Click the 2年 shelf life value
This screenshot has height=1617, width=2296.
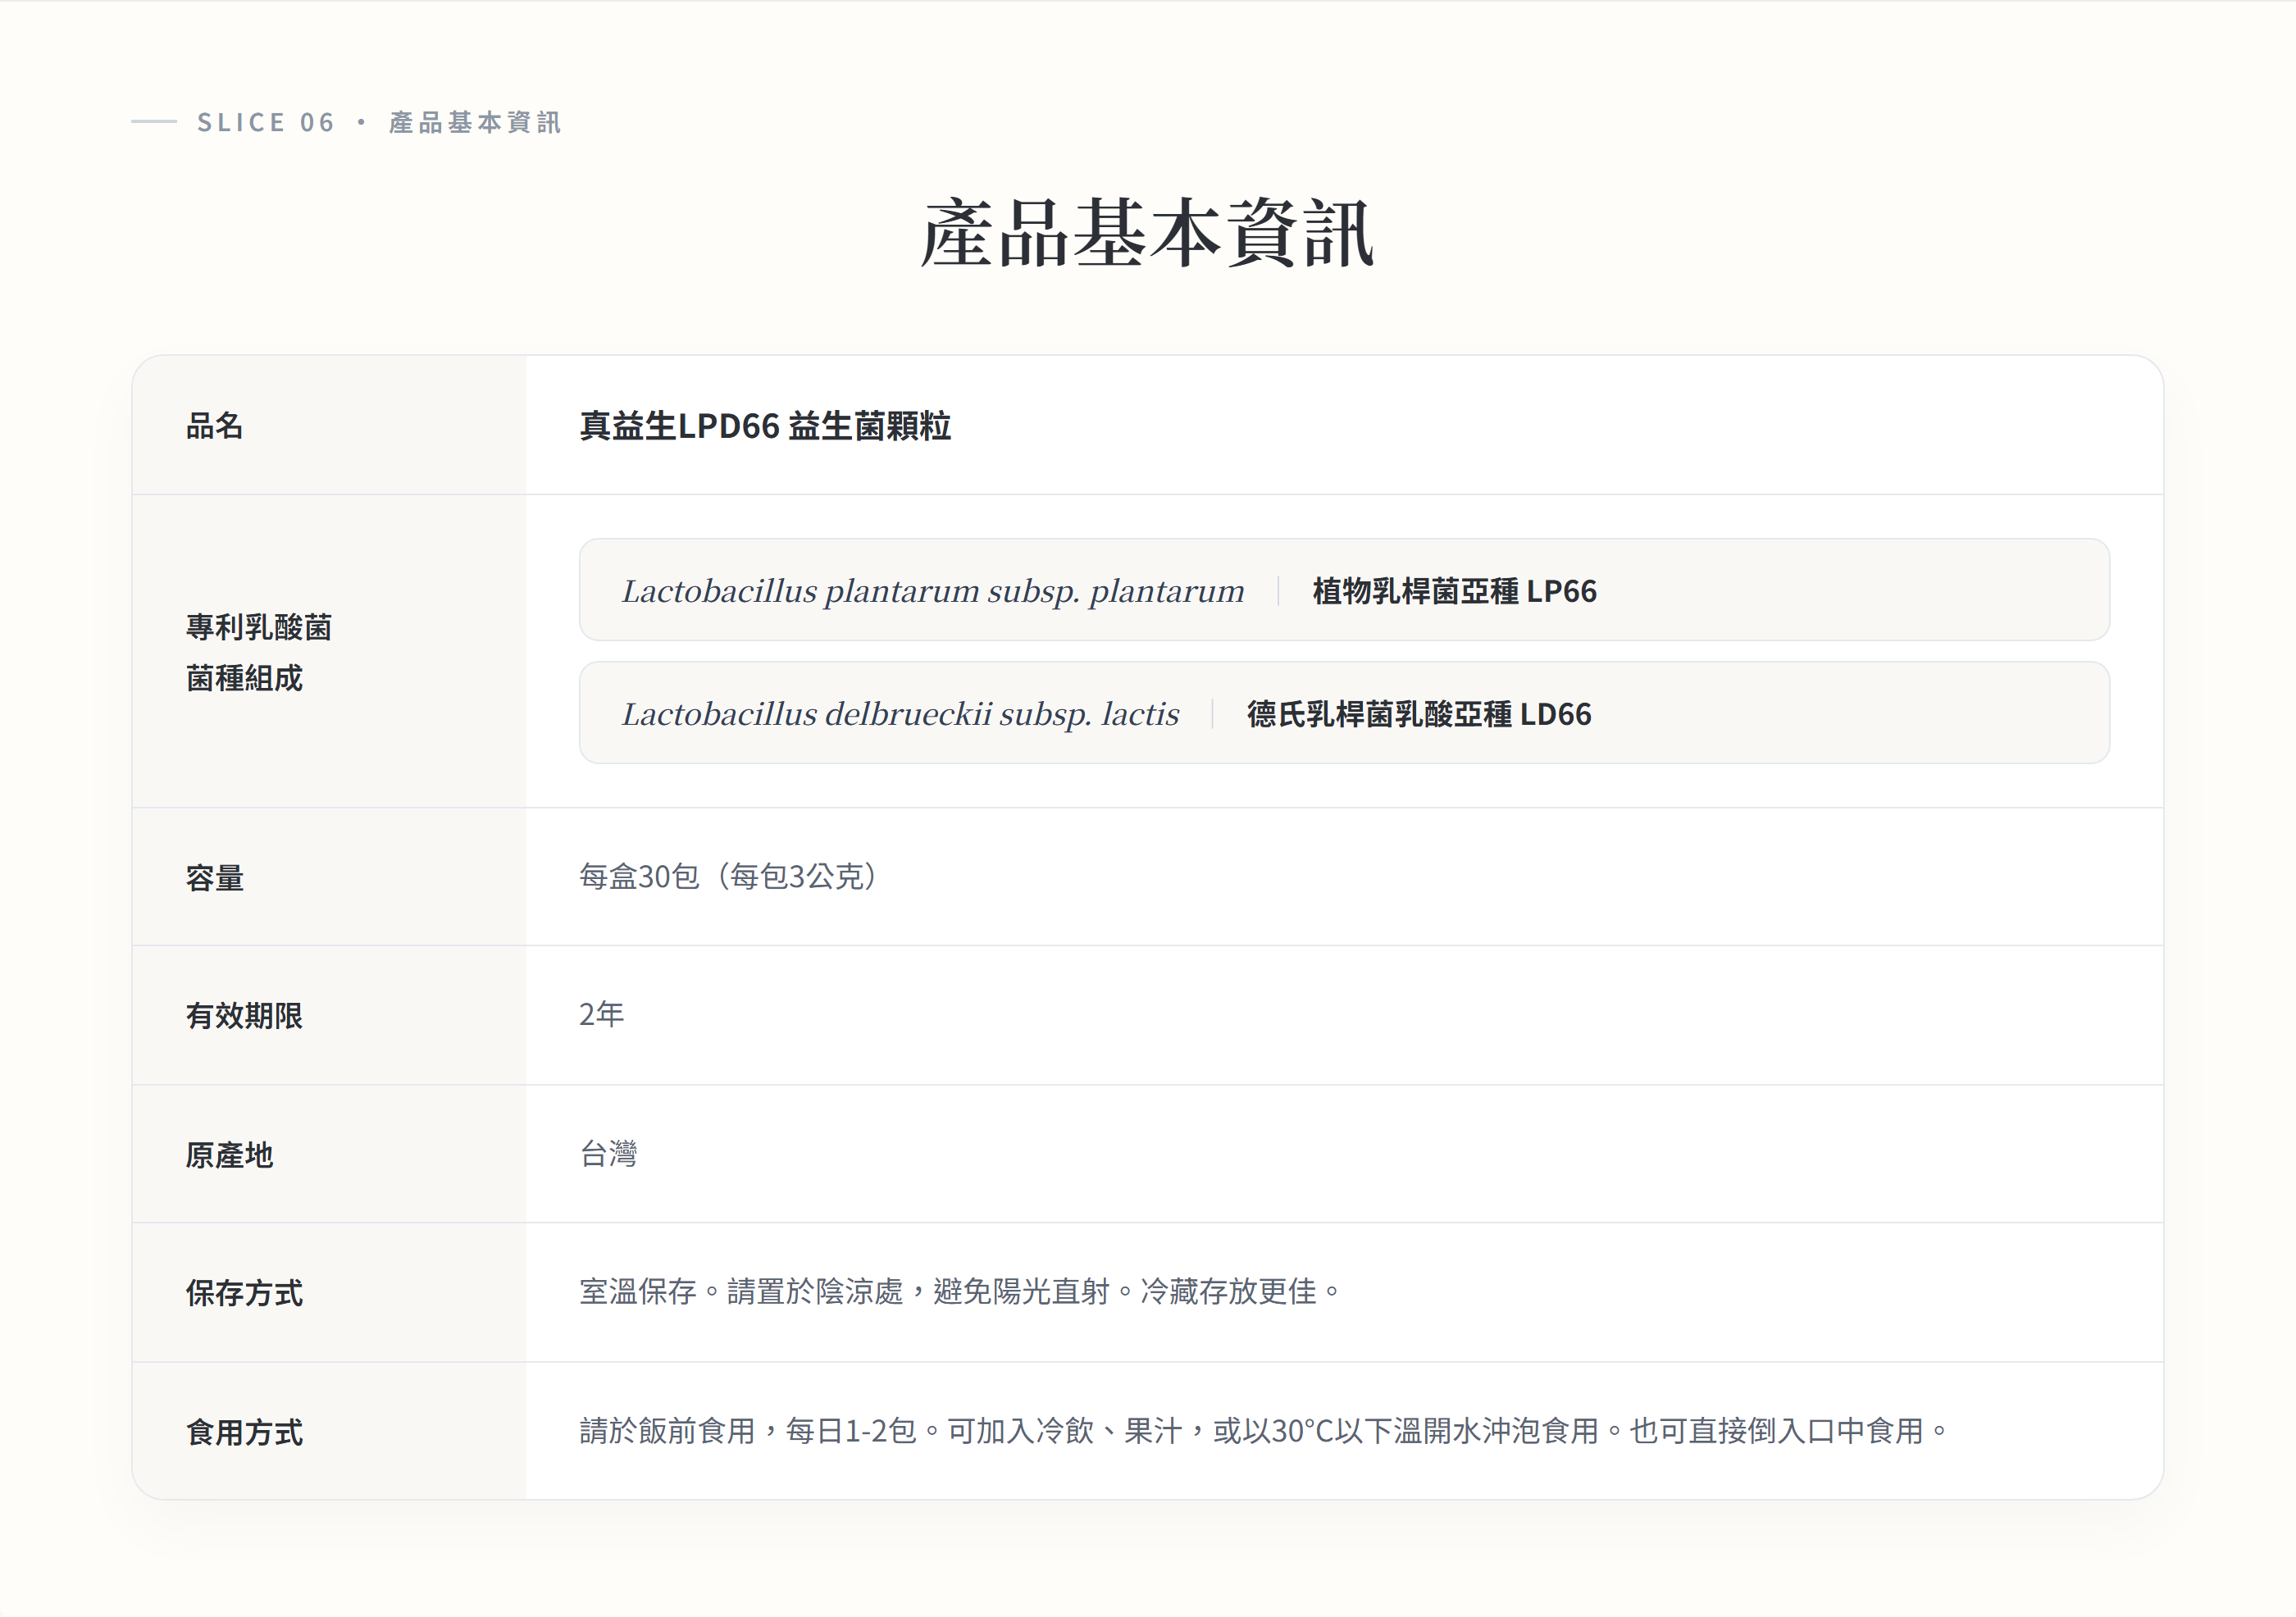click(x=602, y=1014)
